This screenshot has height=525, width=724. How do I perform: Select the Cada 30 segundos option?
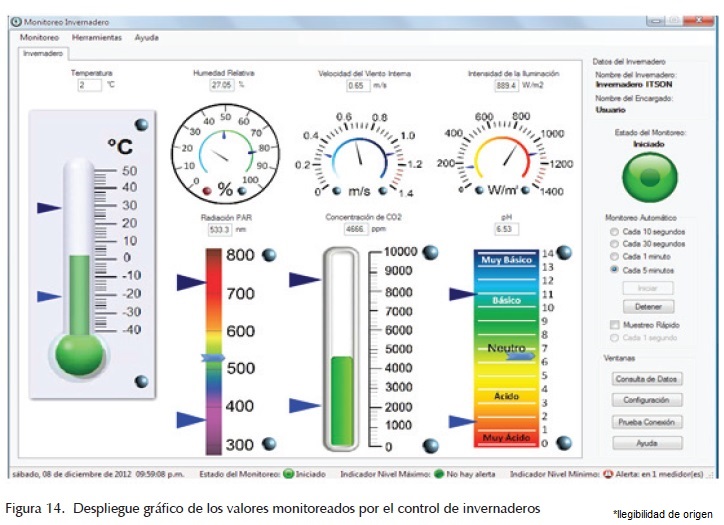614,244
